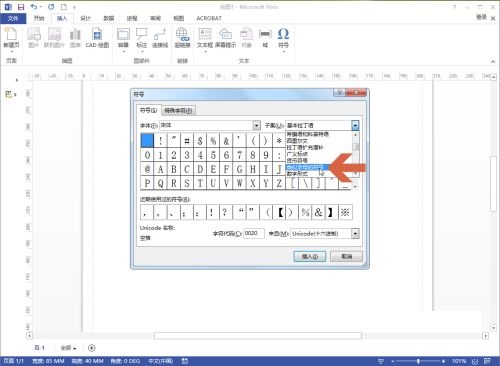Click the zoom in plus button
The height and width of the screenshot is (366, 500).
pos(443,361)
